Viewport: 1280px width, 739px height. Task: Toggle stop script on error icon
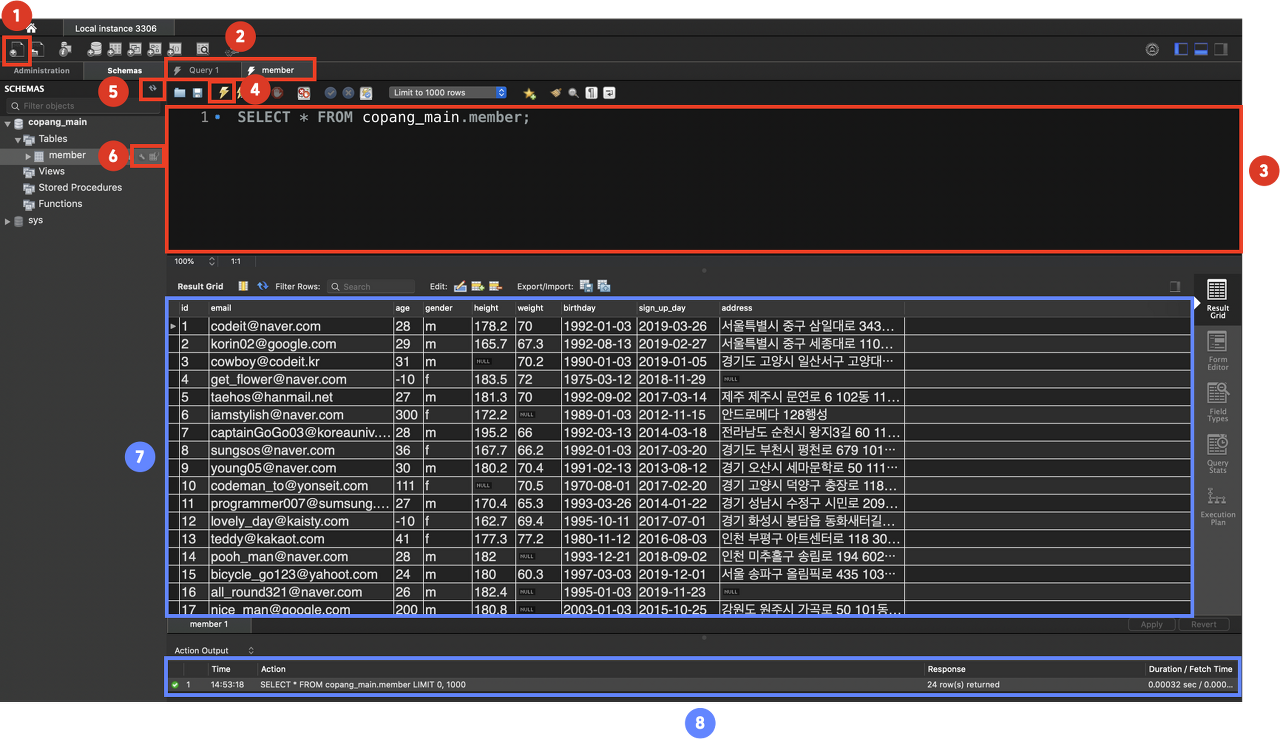(x=303, y=93)
